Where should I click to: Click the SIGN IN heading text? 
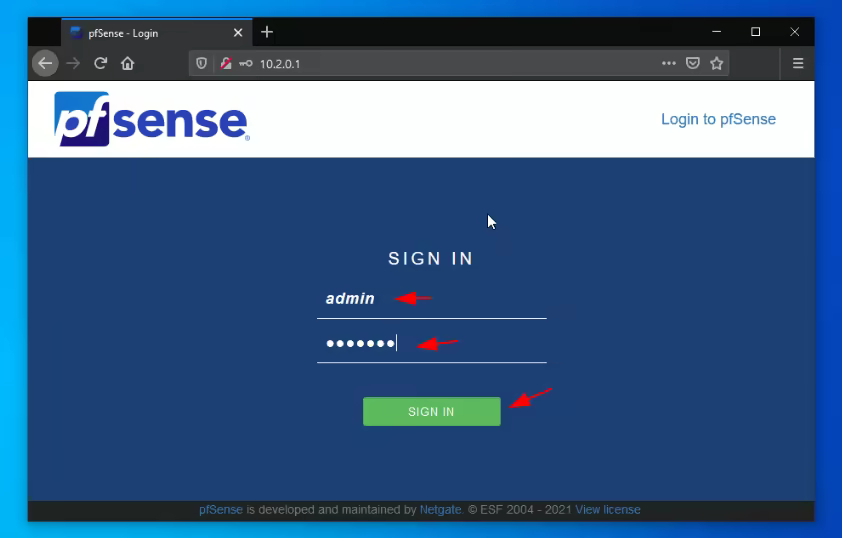(431, 259)
